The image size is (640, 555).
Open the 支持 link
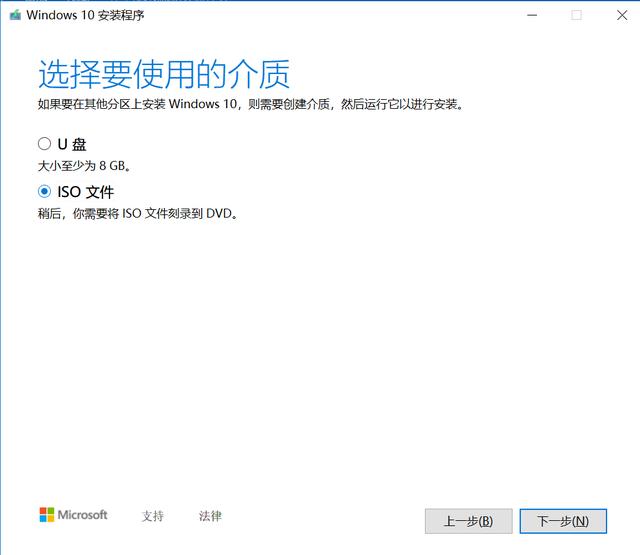tap(153, 516)
